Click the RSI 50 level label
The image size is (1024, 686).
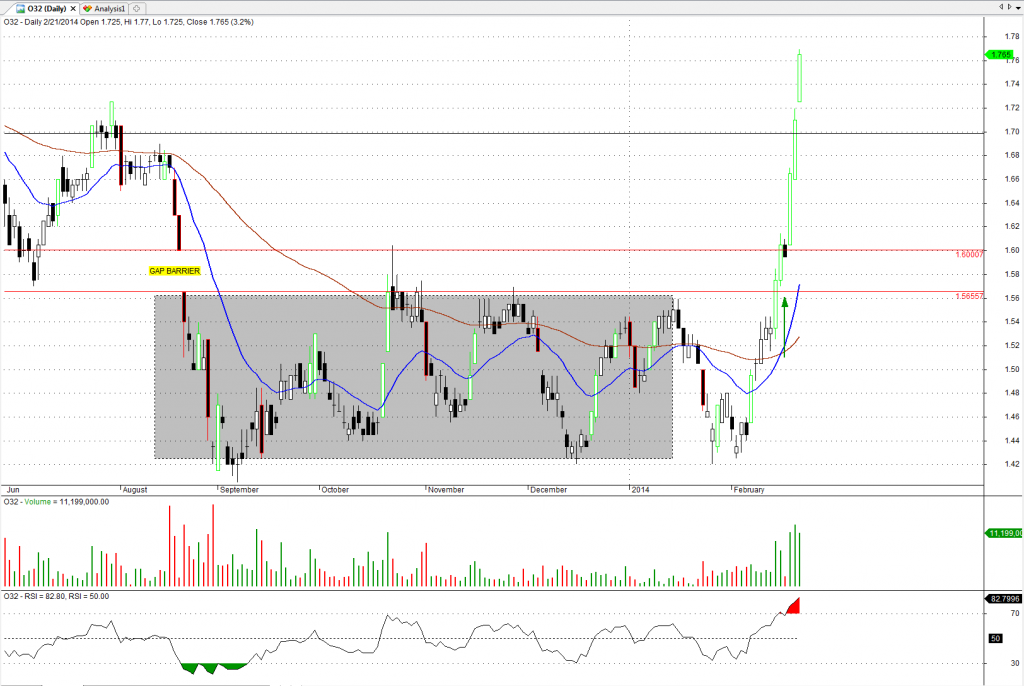(995, 637)
